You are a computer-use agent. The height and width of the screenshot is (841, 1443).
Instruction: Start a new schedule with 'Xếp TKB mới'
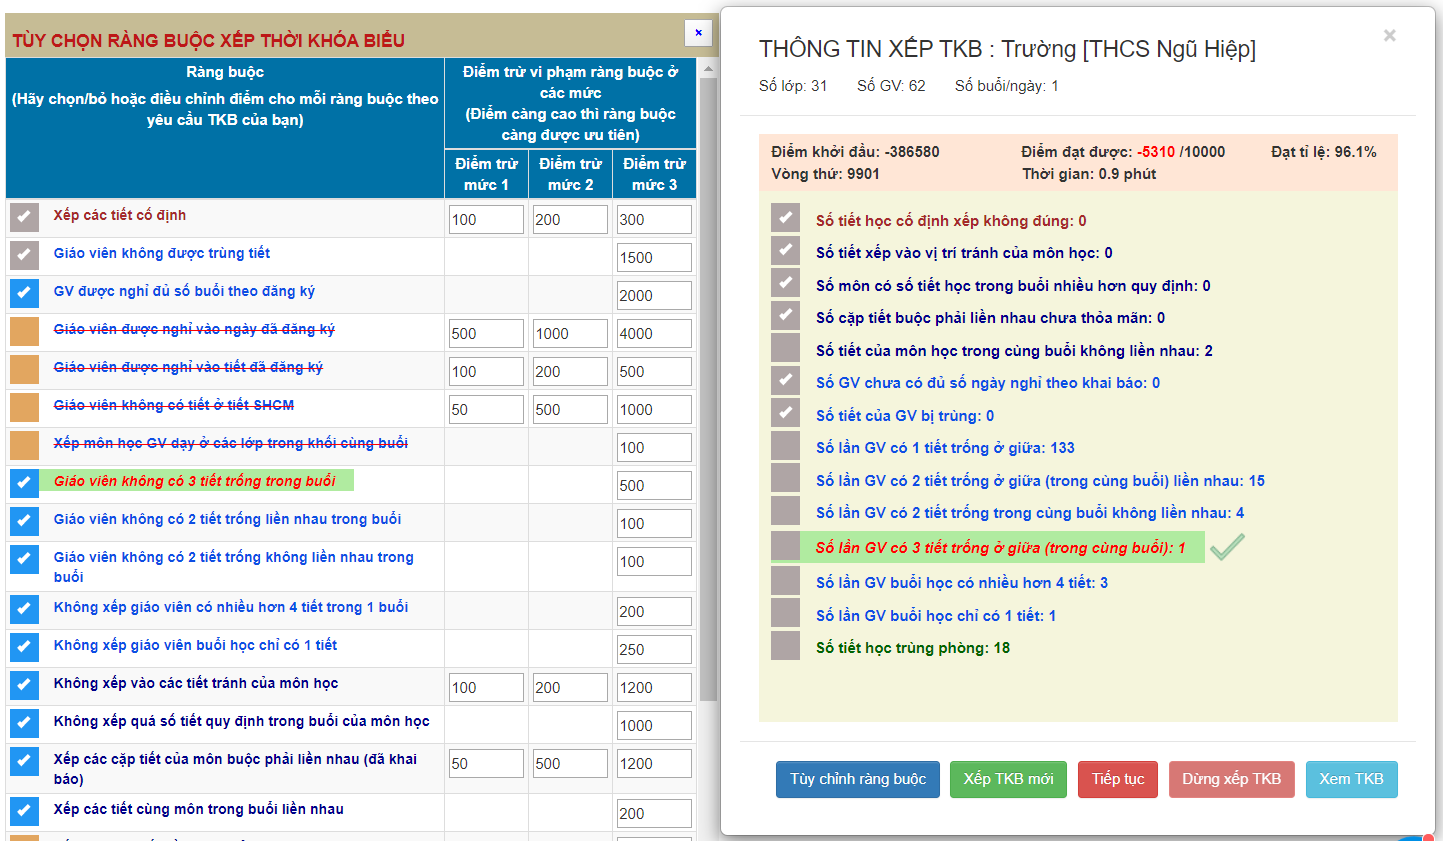click(x=1008, y=779)
